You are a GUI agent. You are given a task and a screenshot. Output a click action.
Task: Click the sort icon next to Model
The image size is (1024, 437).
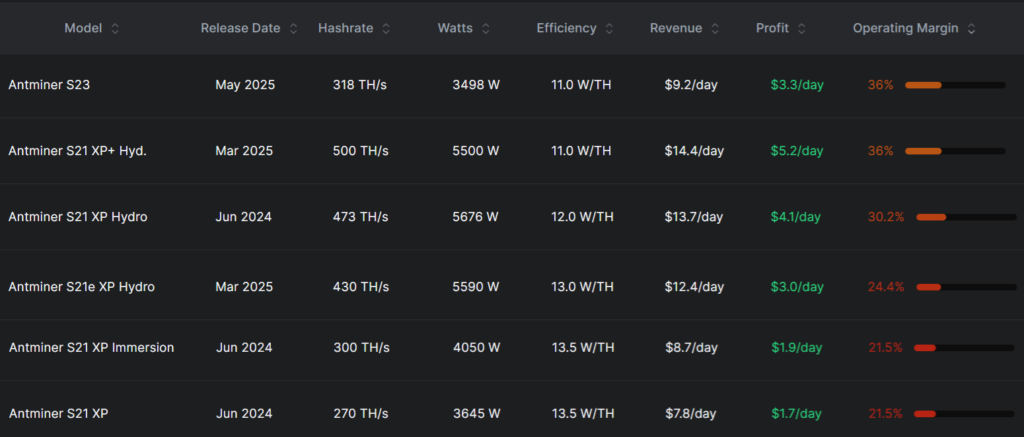(x=115, y=29)
